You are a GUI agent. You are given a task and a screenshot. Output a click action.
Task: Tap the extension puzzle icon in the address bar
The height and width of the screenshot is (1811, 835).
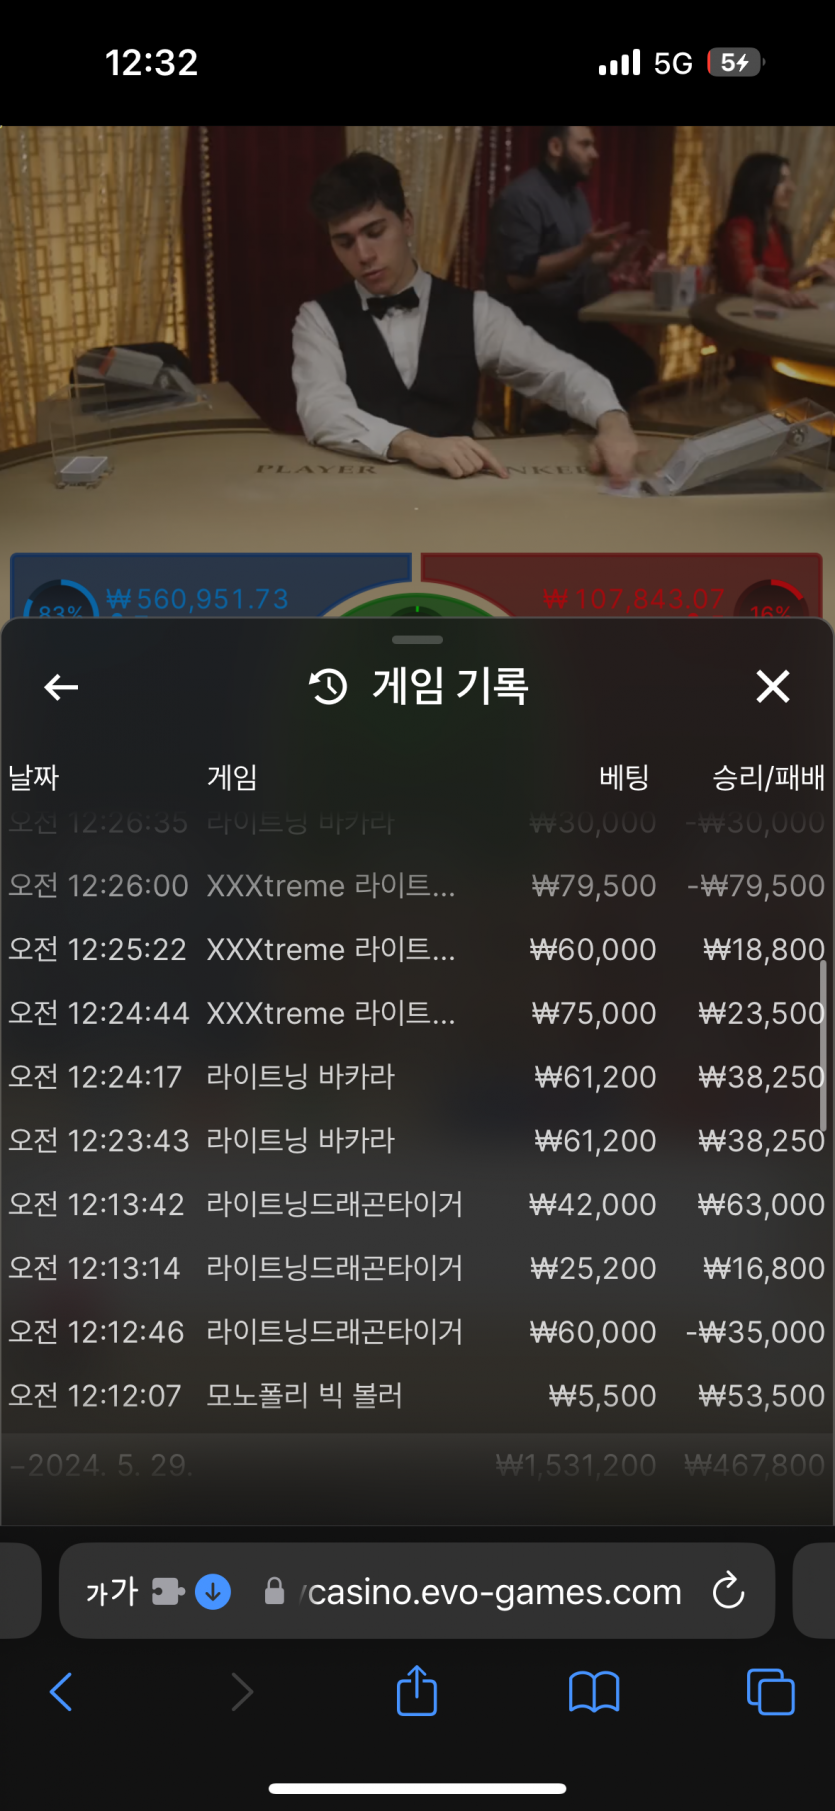pyautogui.click(x=169, y=1591)
